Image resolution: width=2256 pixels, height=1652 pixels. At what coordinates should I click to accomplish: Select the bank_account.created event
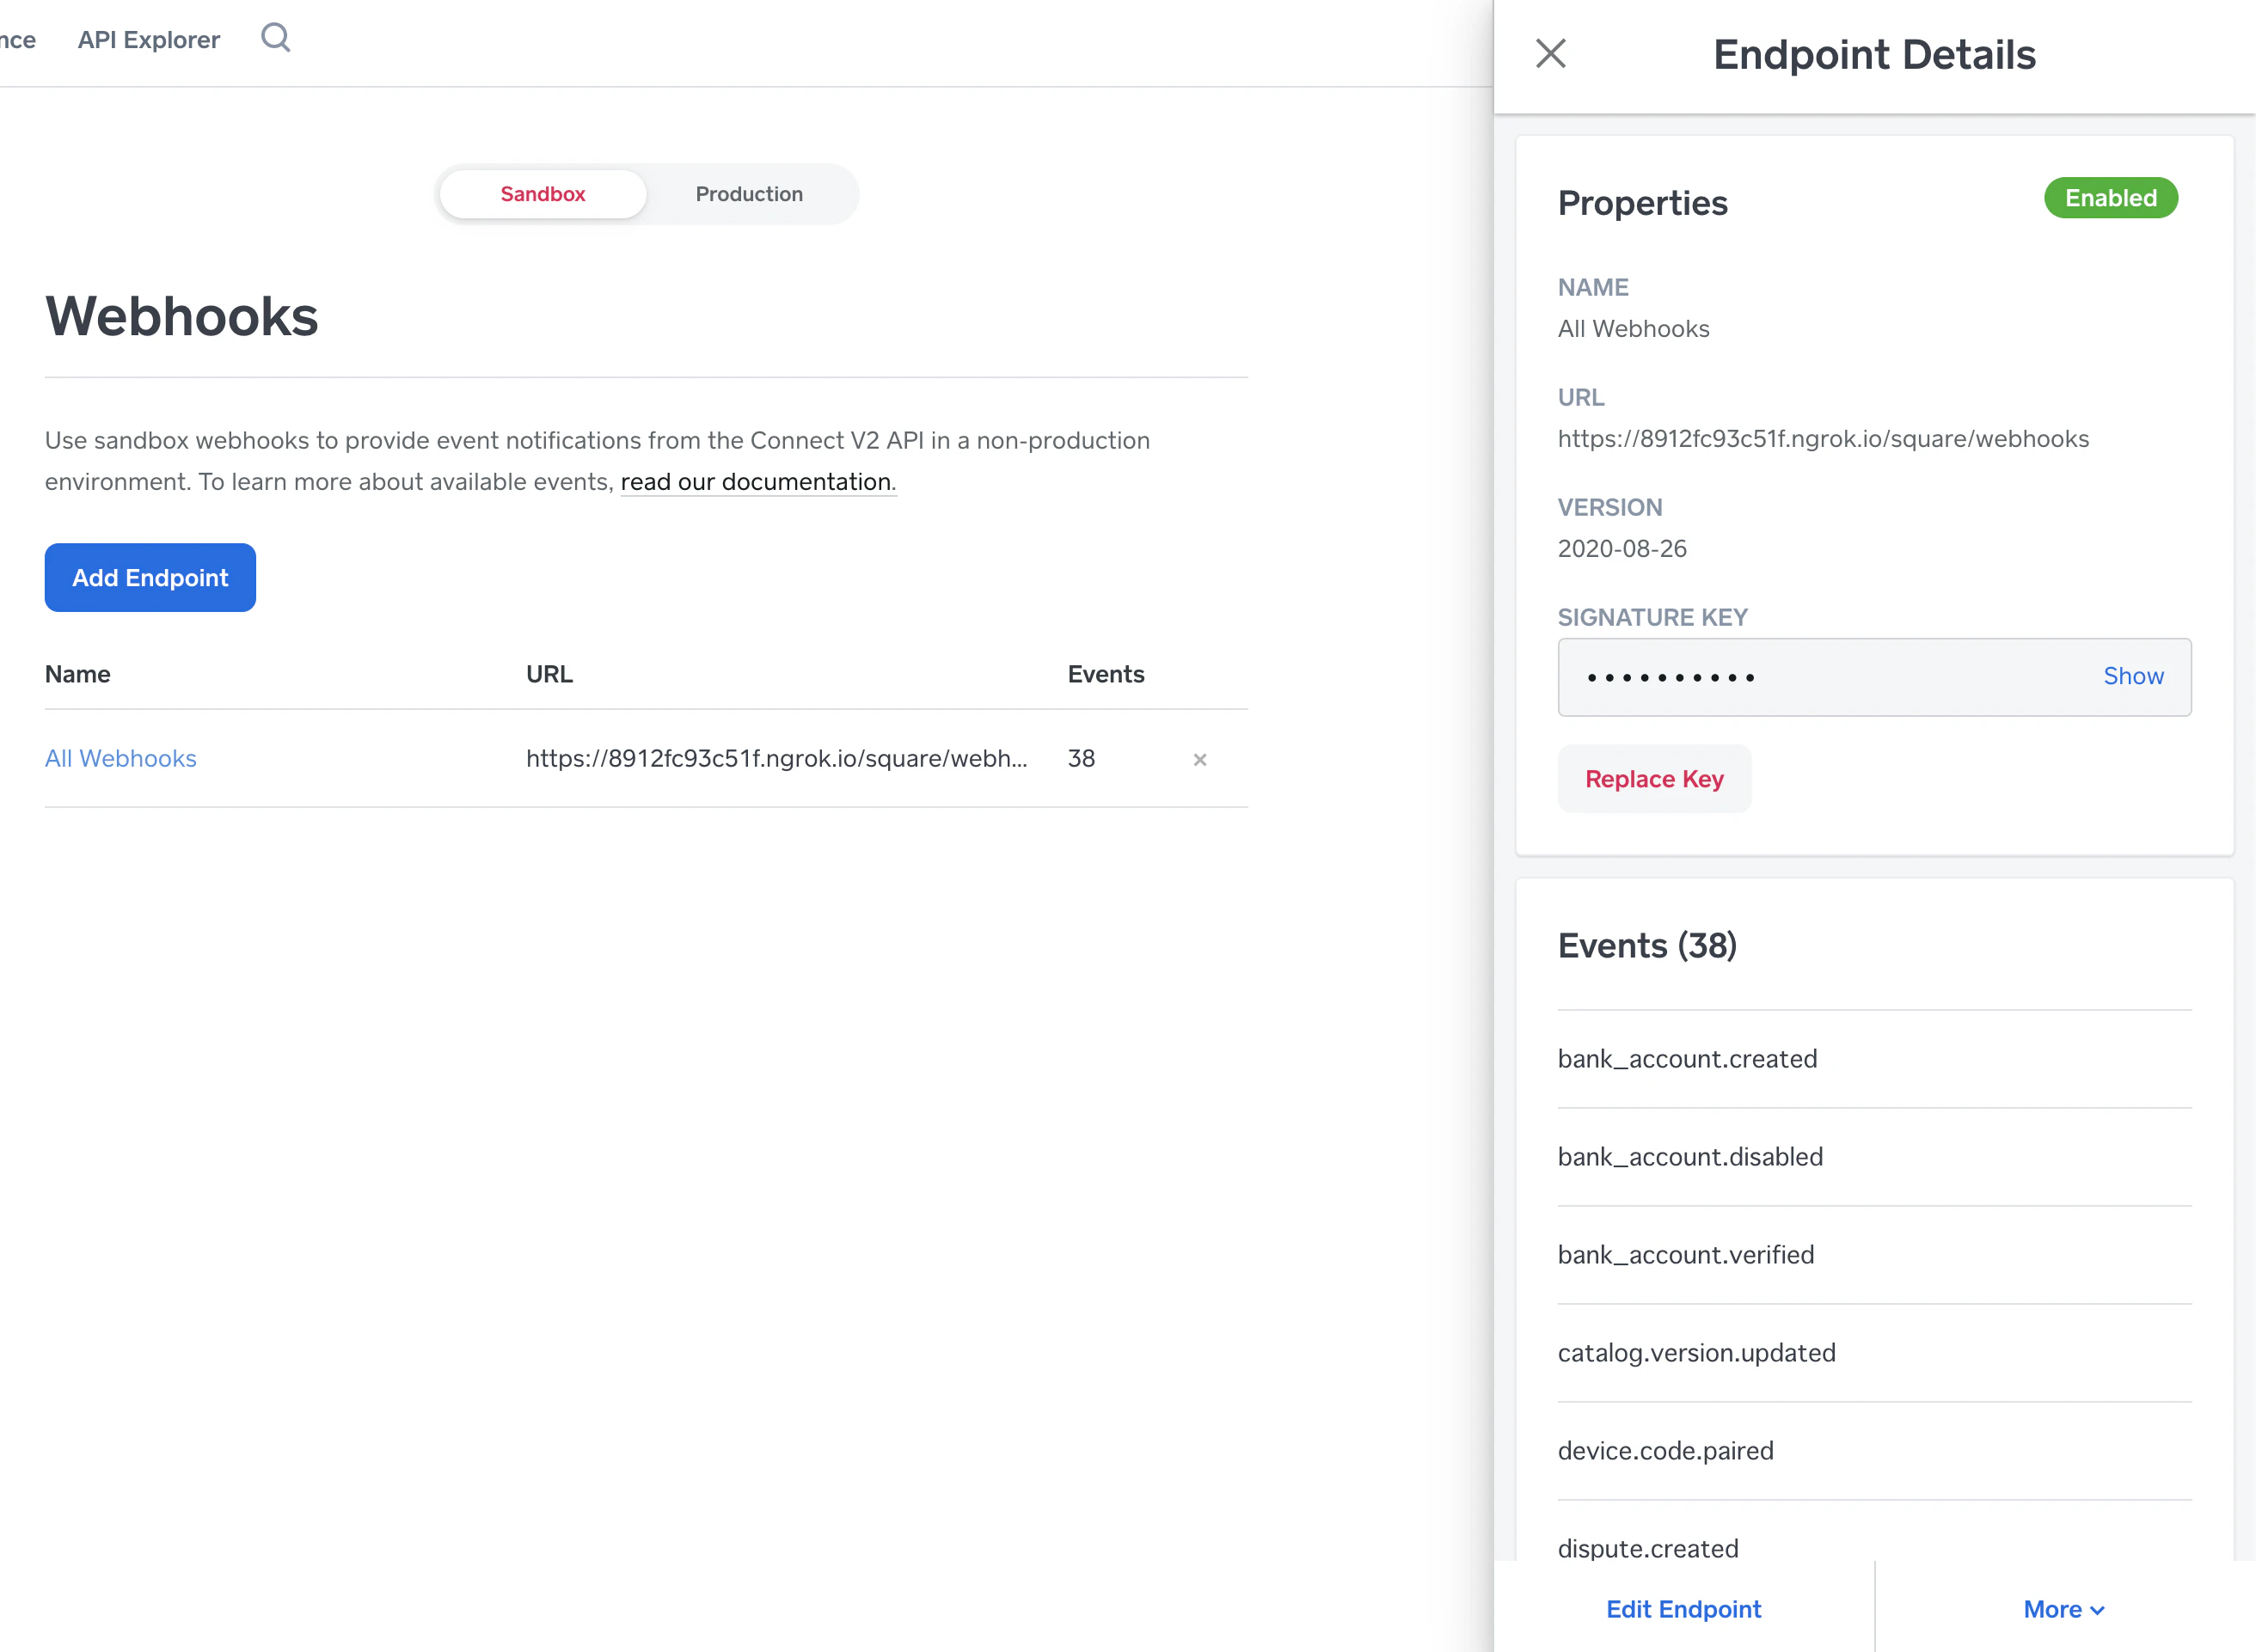[1874, 1059]
